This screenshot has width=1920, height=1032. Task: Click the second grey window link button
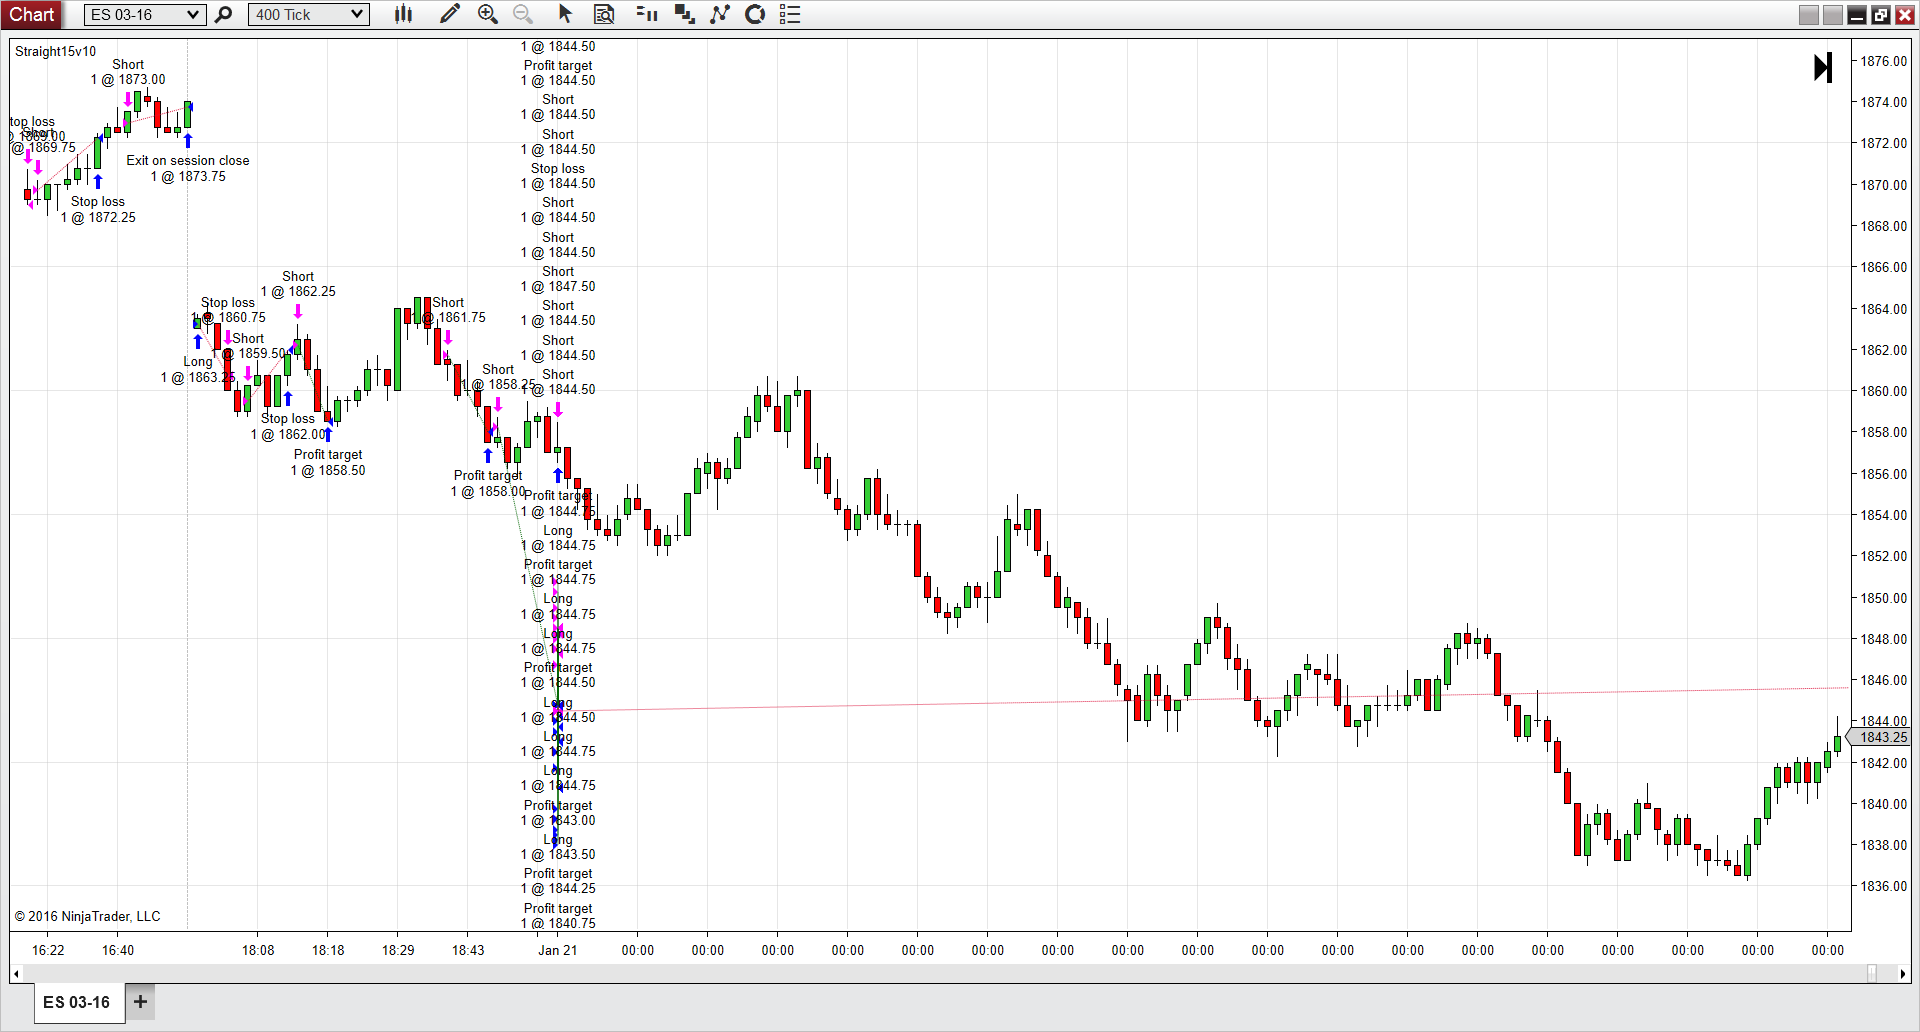click(1833, 15)
